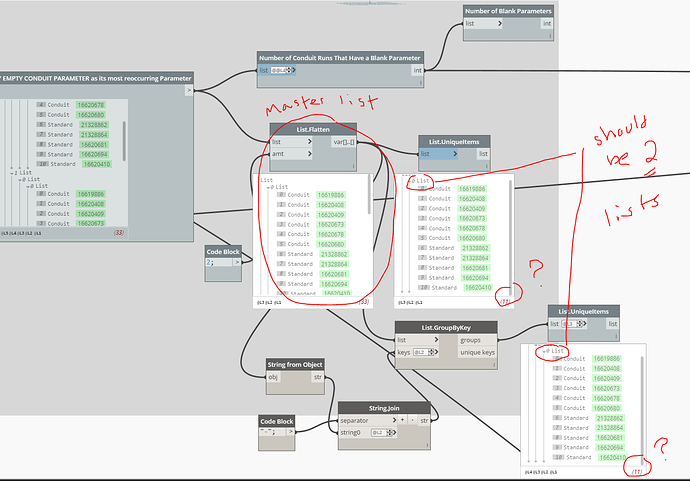Click element ID 16620694 in lower List.UniqueItems preview
This screenshot has width=690, height=481.
coord(609,448)
